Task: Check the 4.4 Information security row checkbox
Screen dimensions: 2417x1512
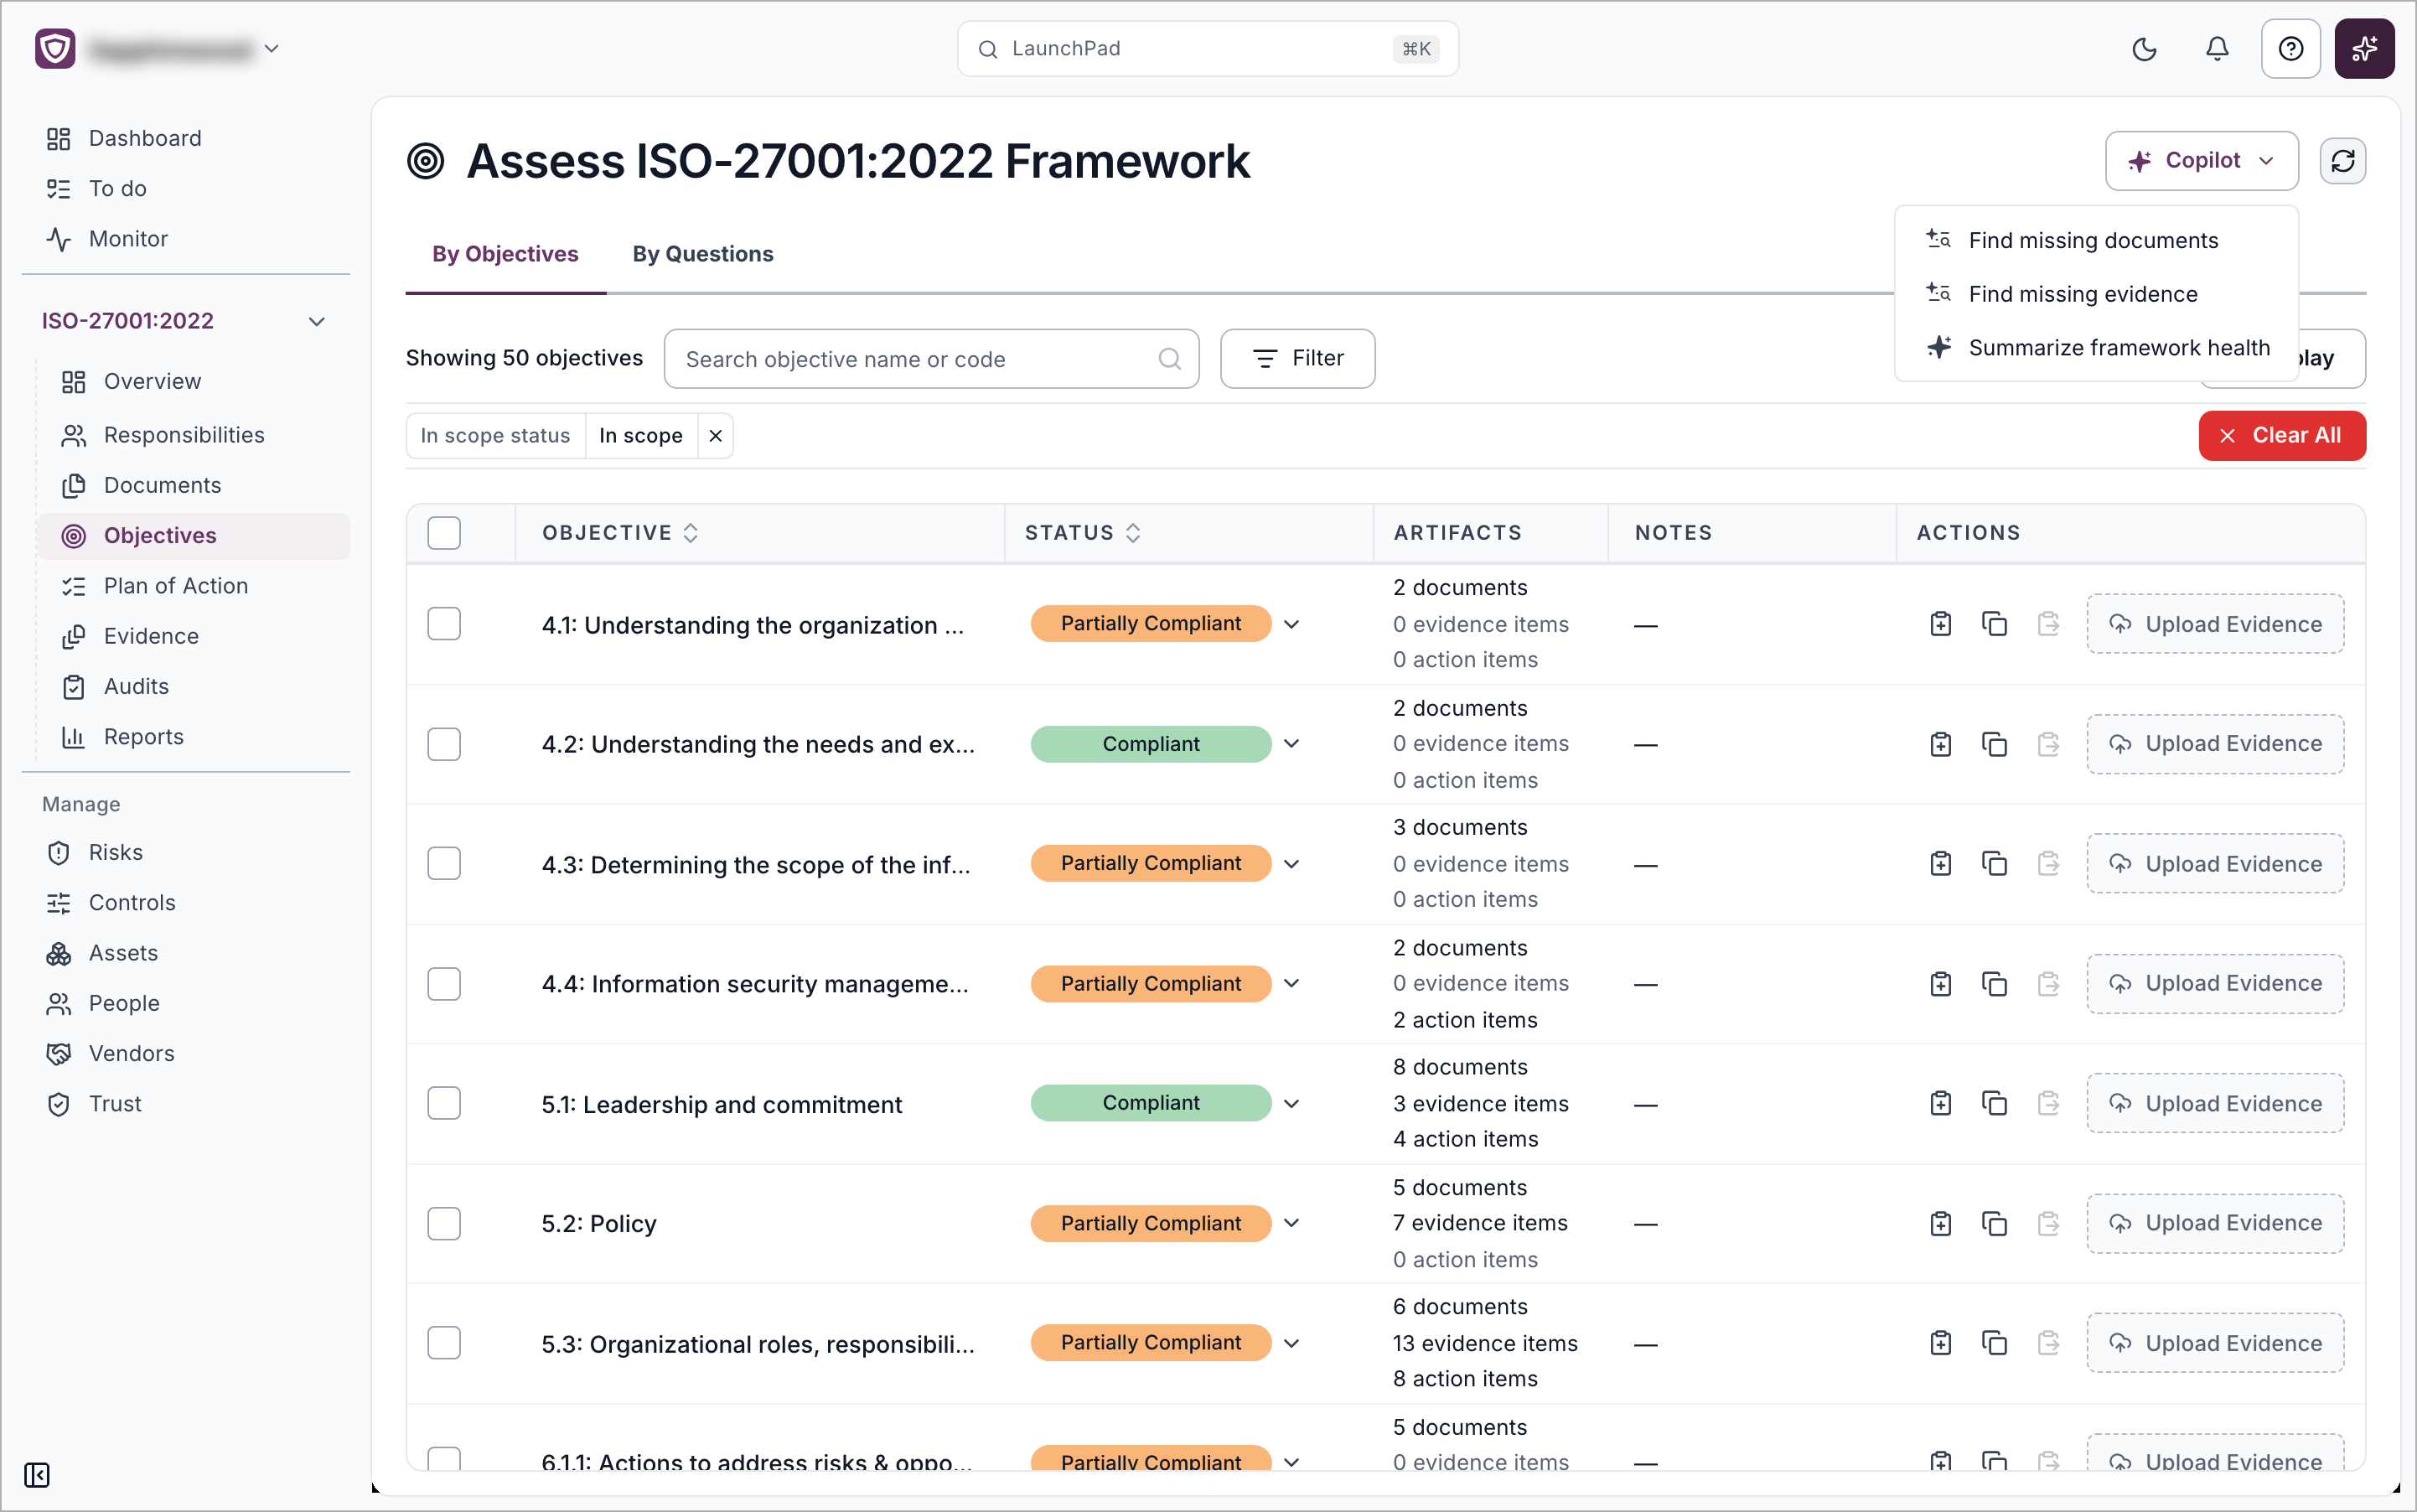Action: coord(444,984)
